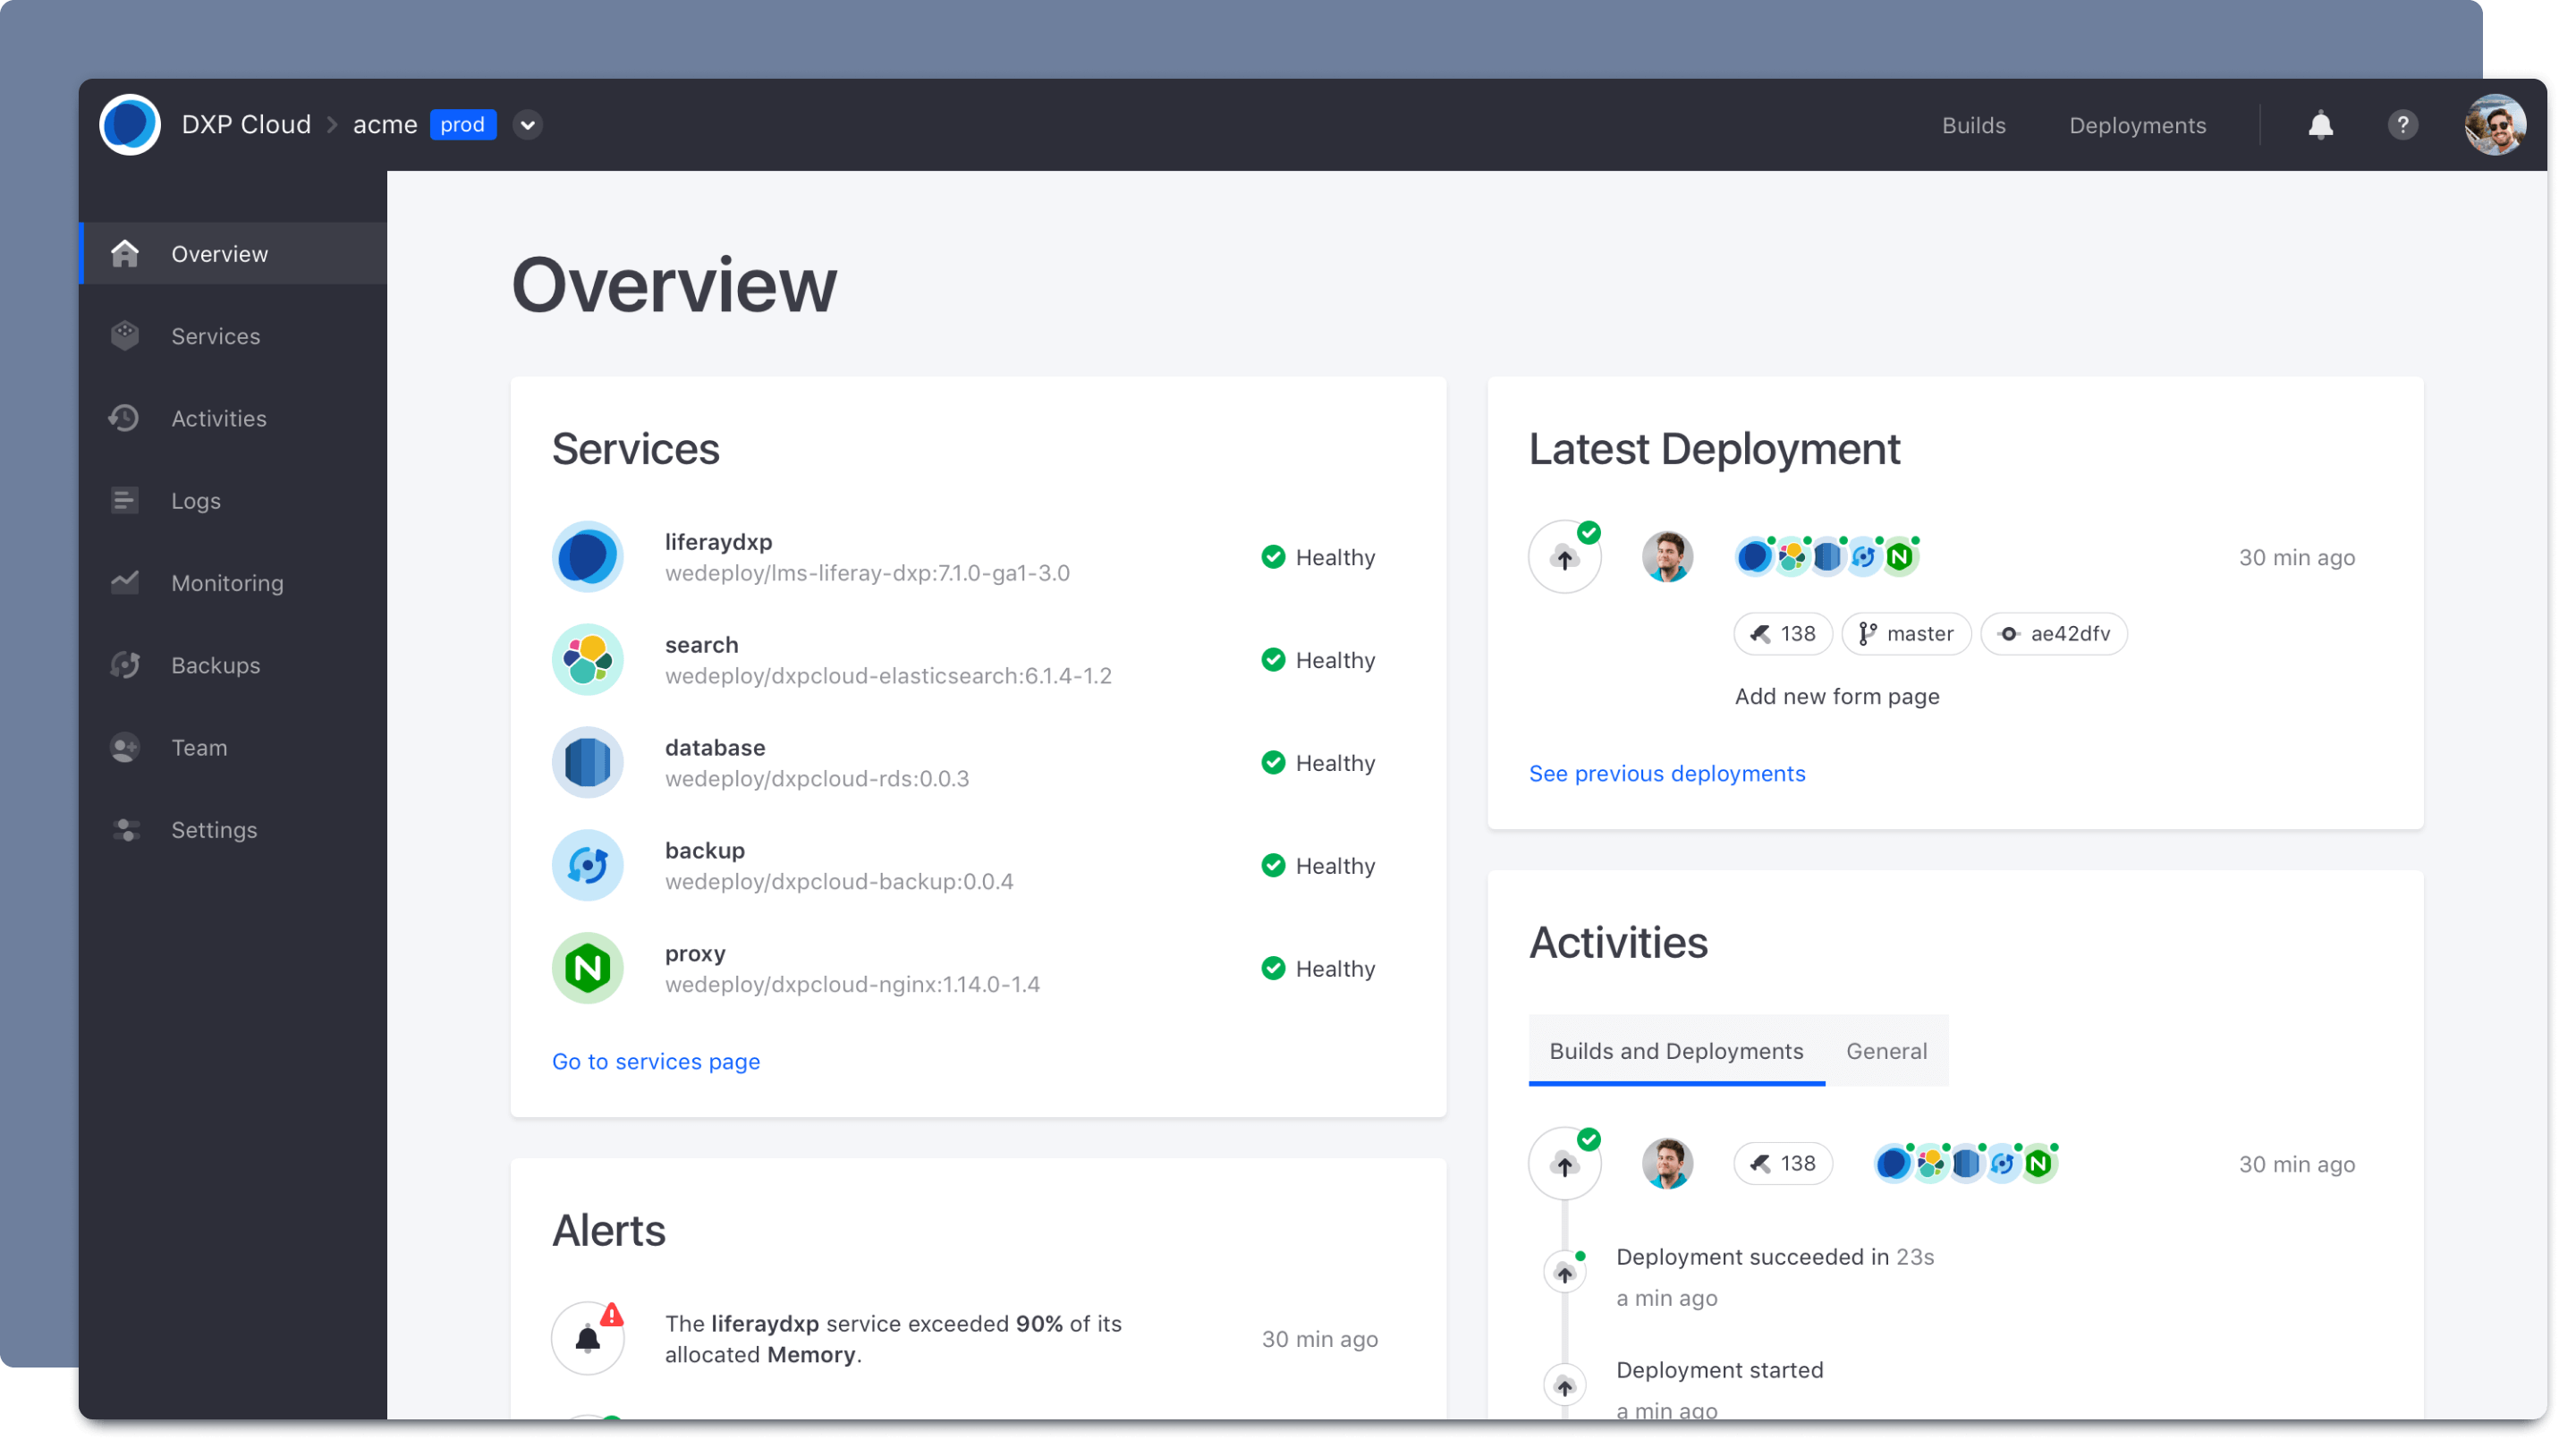This screenshot has height=1448, width=2576.
Task: Click the Deployment started entry
Action: click(x=1720, y=1370)
